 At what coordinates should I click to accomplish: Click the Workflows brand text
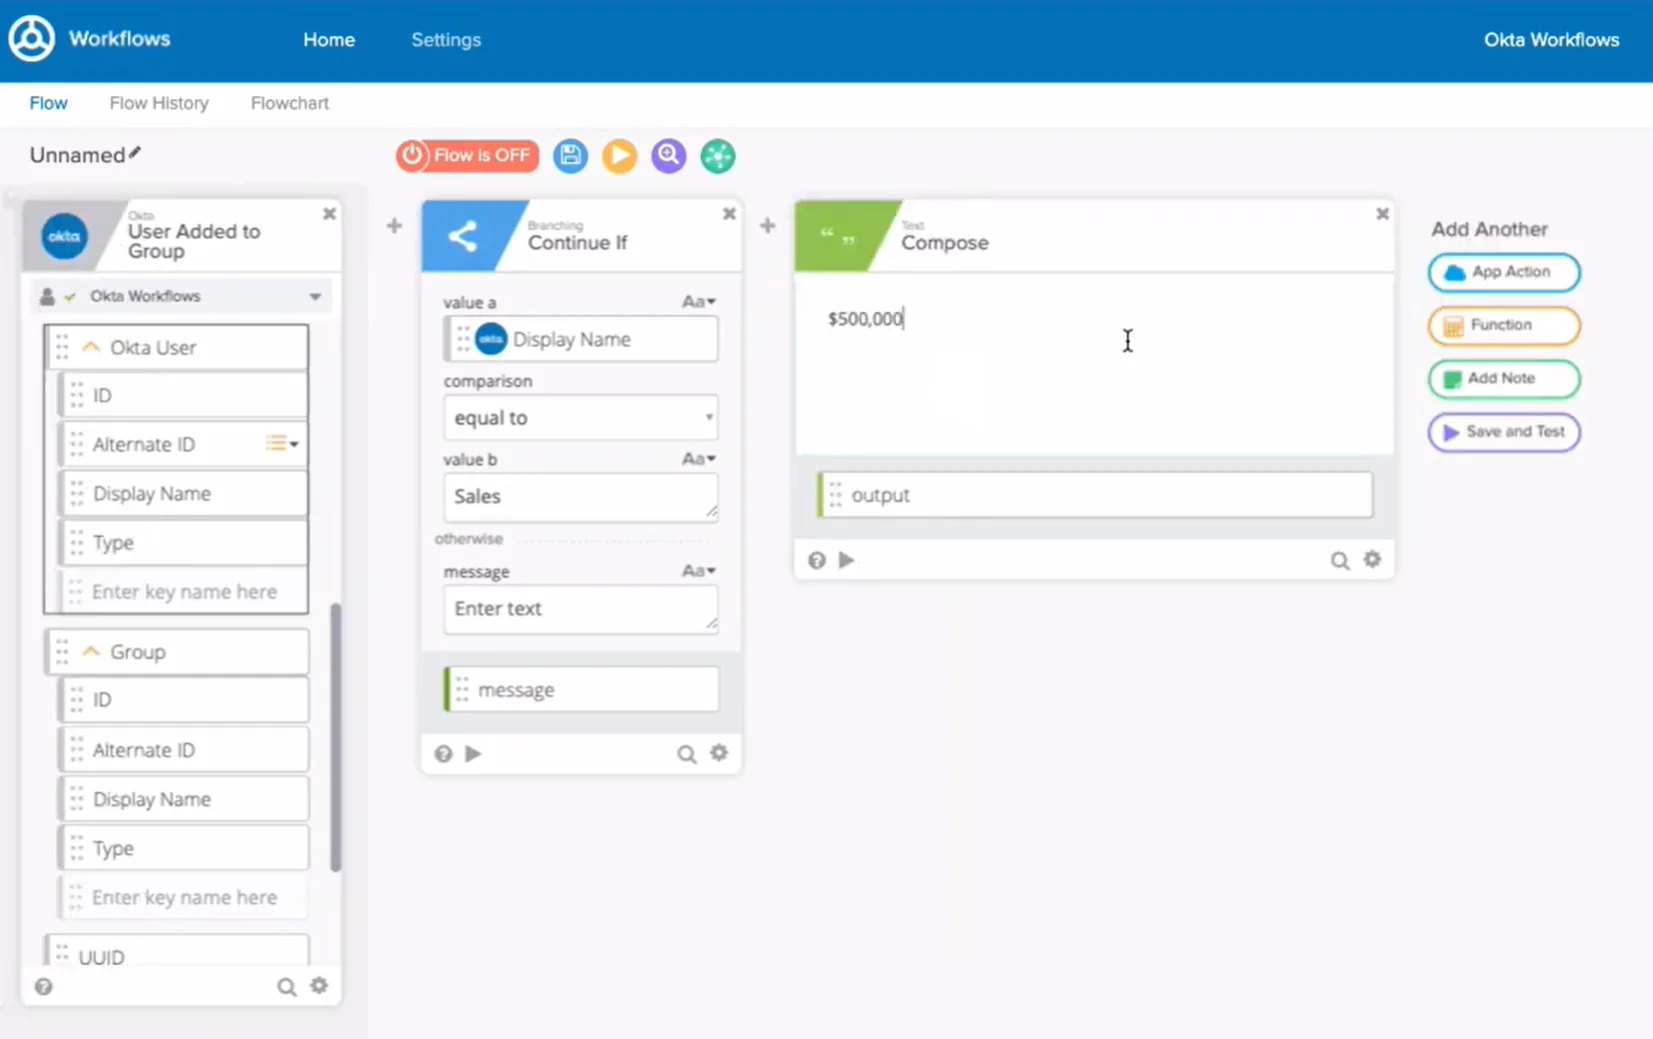tap(119, 39)
